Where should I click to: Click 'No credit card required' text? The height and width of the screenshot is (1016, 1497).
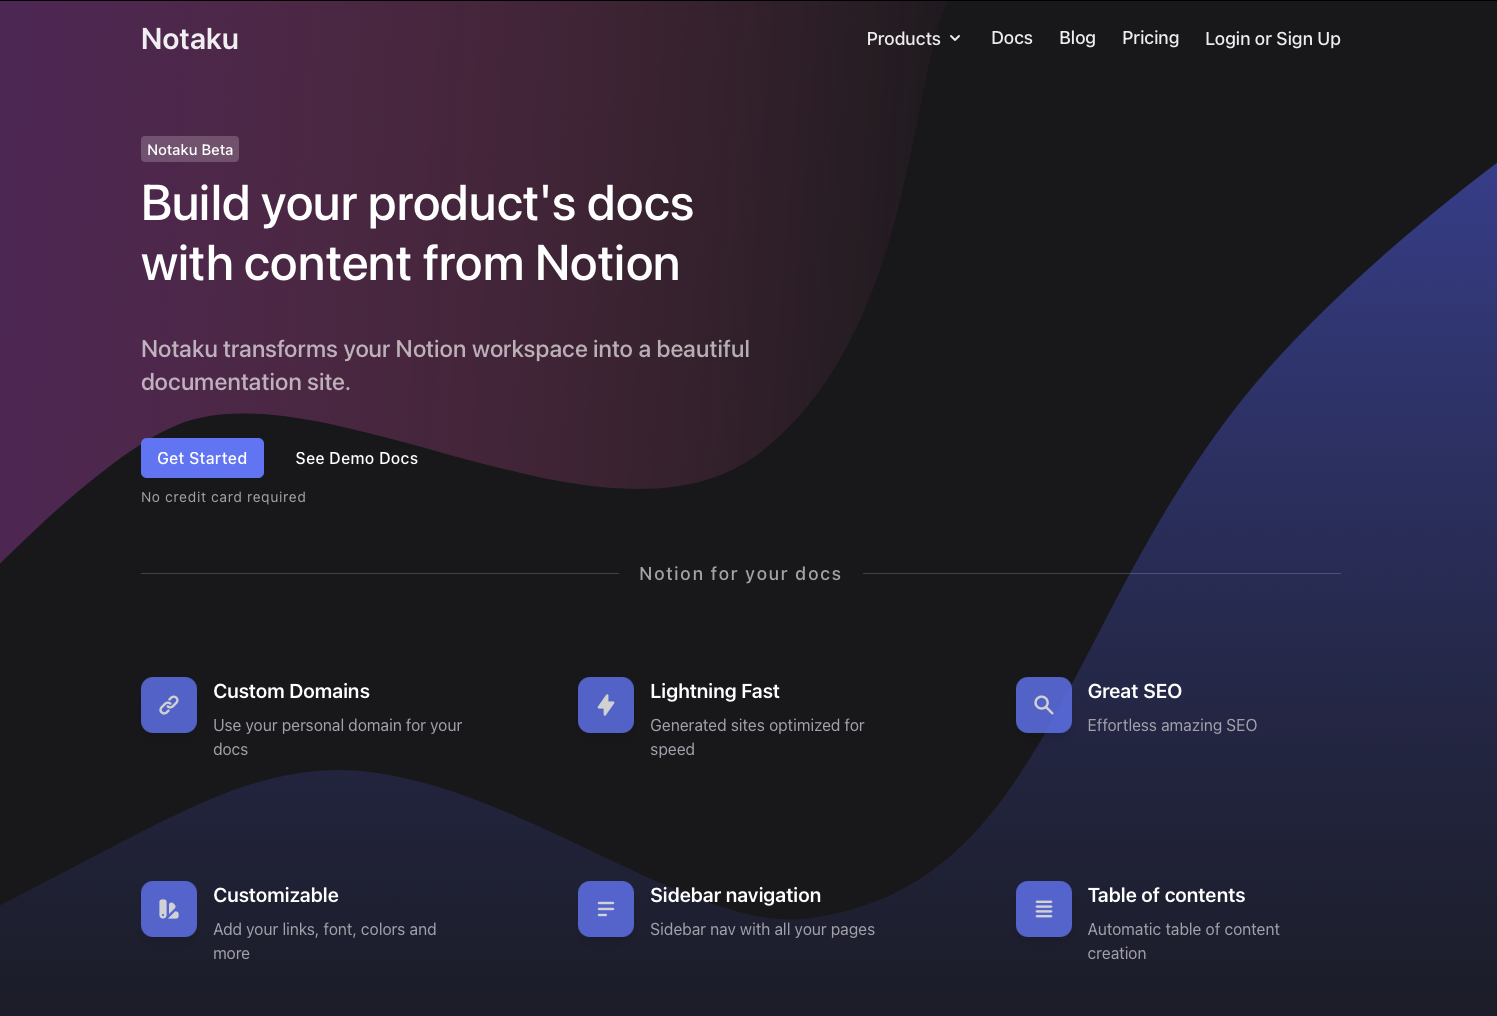[223, 497]
